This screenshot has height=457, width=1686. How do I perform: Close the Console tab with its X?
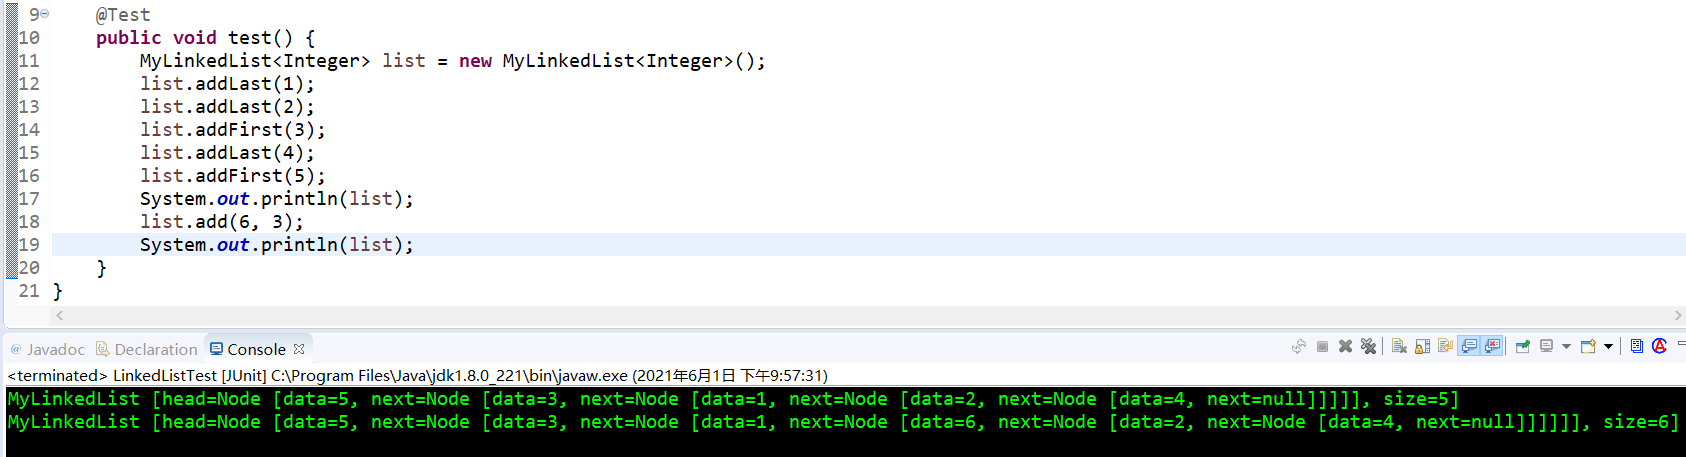point(298,348)
